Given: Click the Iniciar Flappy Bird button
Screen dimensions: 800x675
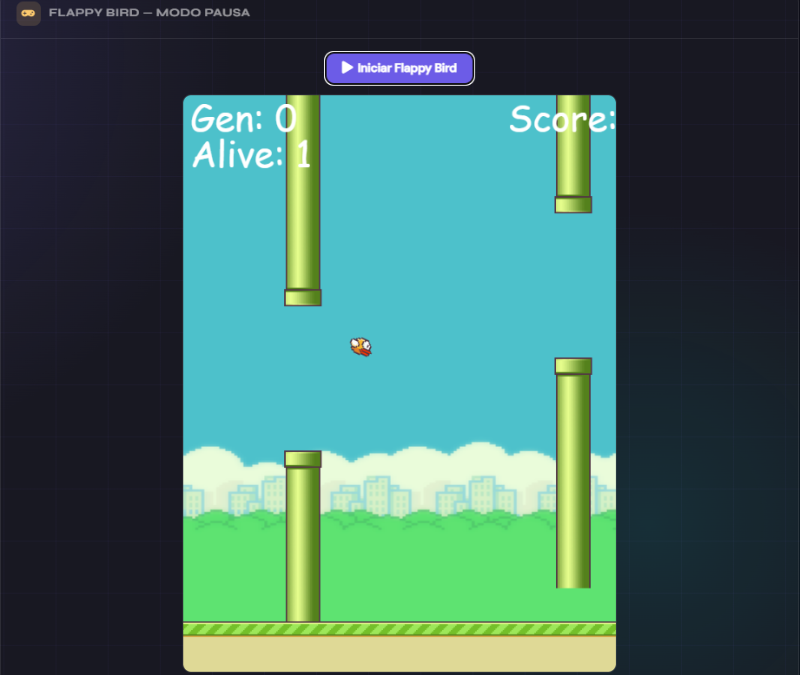Looking at the screenshot, I should pyautogui.click(x=399, y=68).
